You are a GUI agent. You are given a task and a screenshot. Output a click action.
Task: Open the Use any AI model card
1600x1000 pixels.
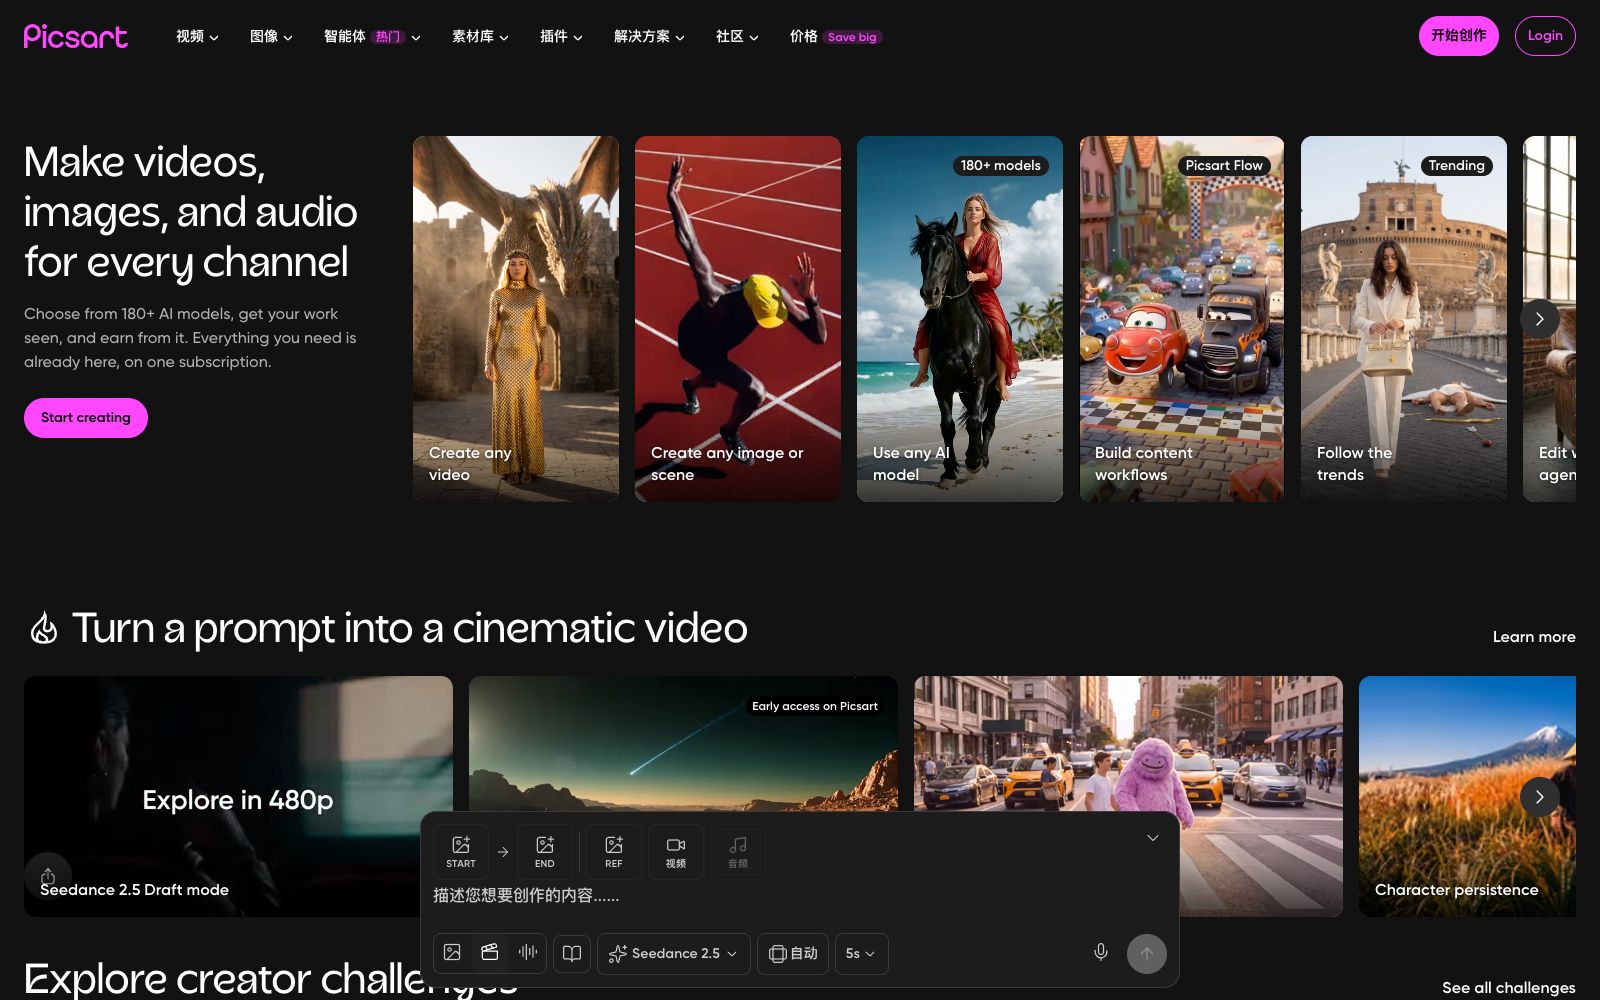(960, 319)
